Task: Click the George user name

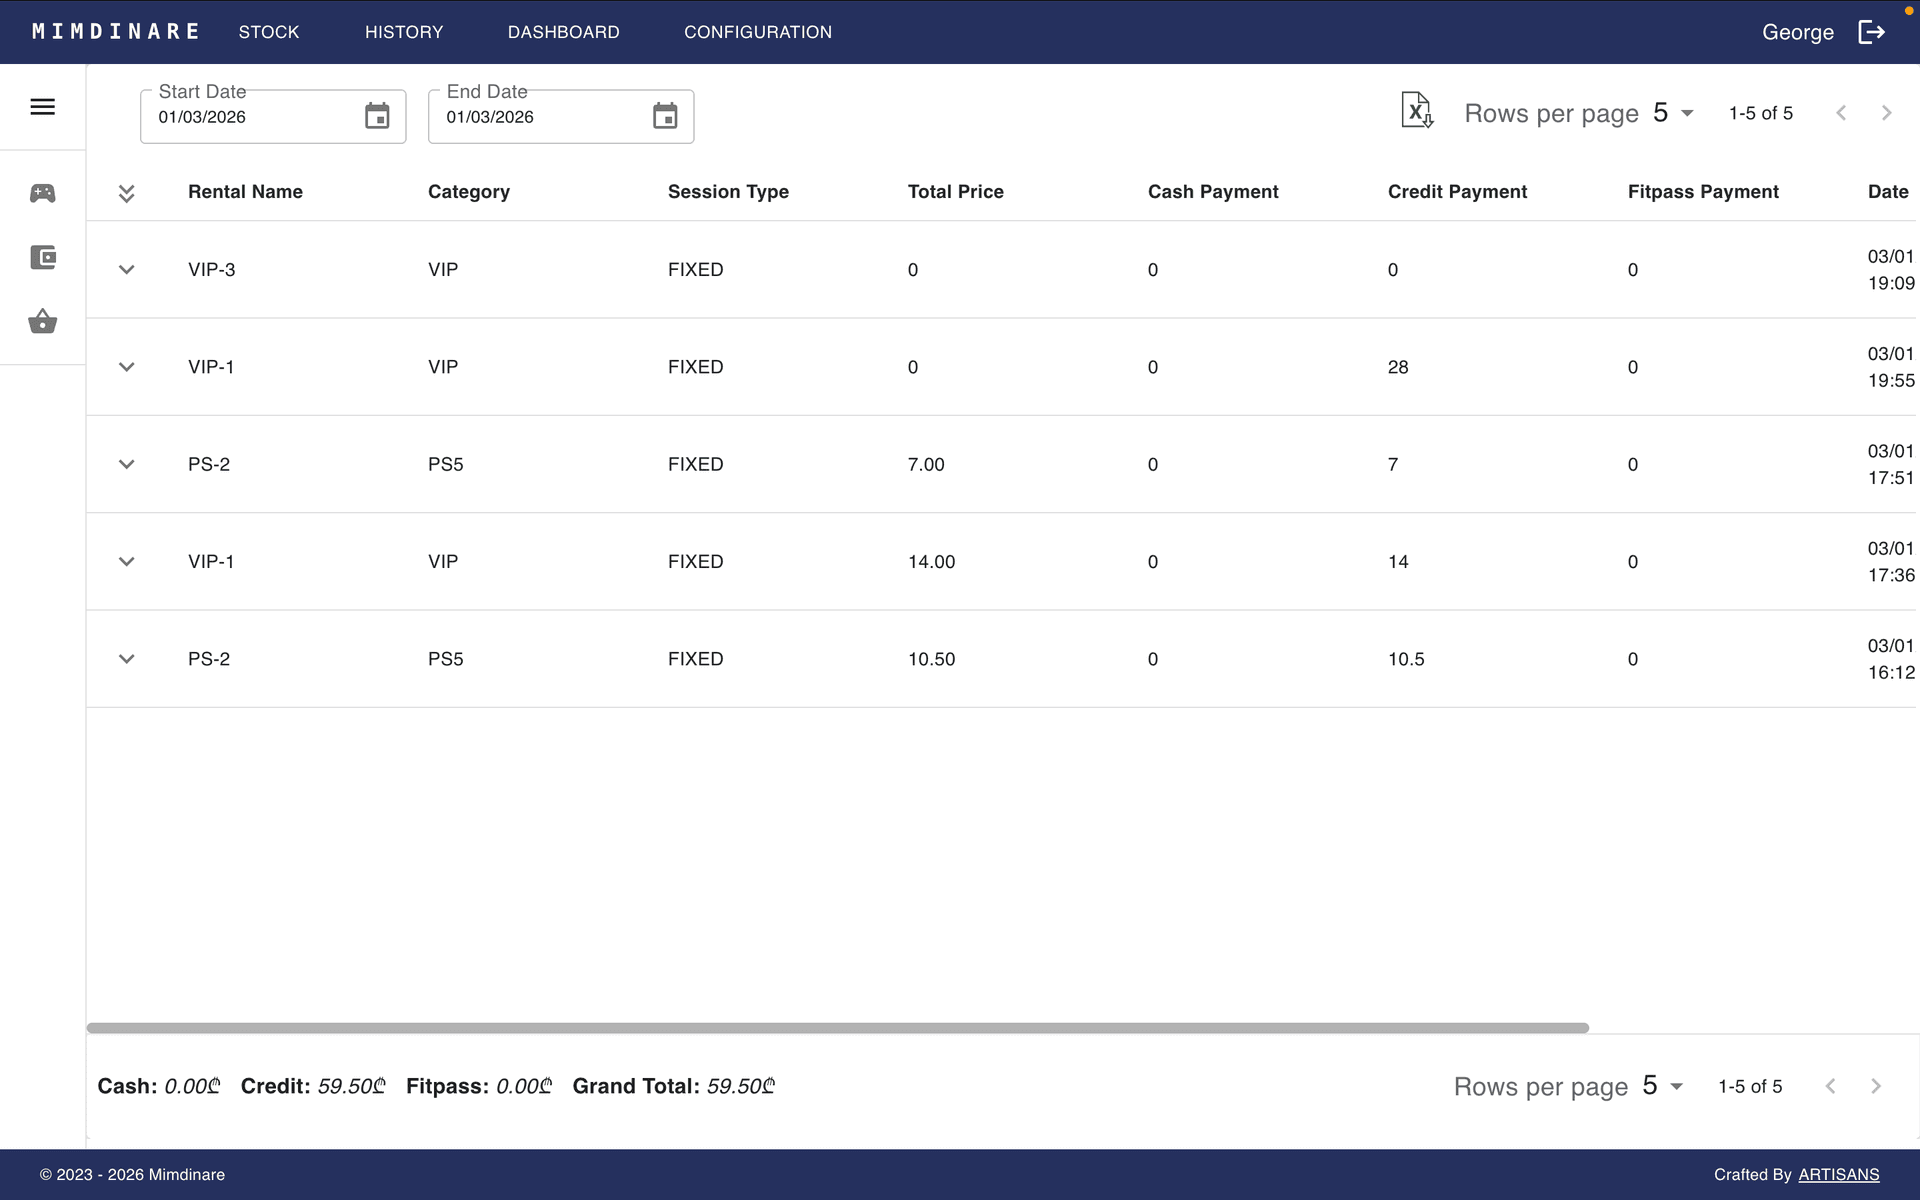Action: tap(1797, 32)
